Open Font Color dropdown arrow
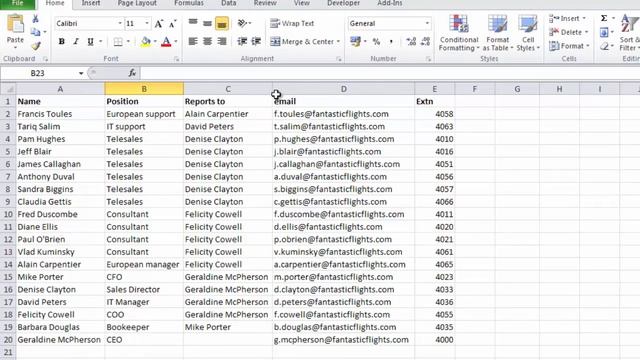This screenshot has height=360, width=640. click(x=176, y=42)
